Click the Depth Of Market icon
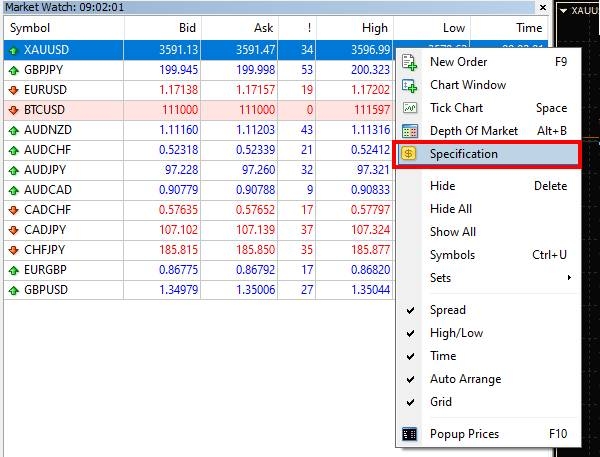Viewport: 600px width, 457px height. click(410, 131)
